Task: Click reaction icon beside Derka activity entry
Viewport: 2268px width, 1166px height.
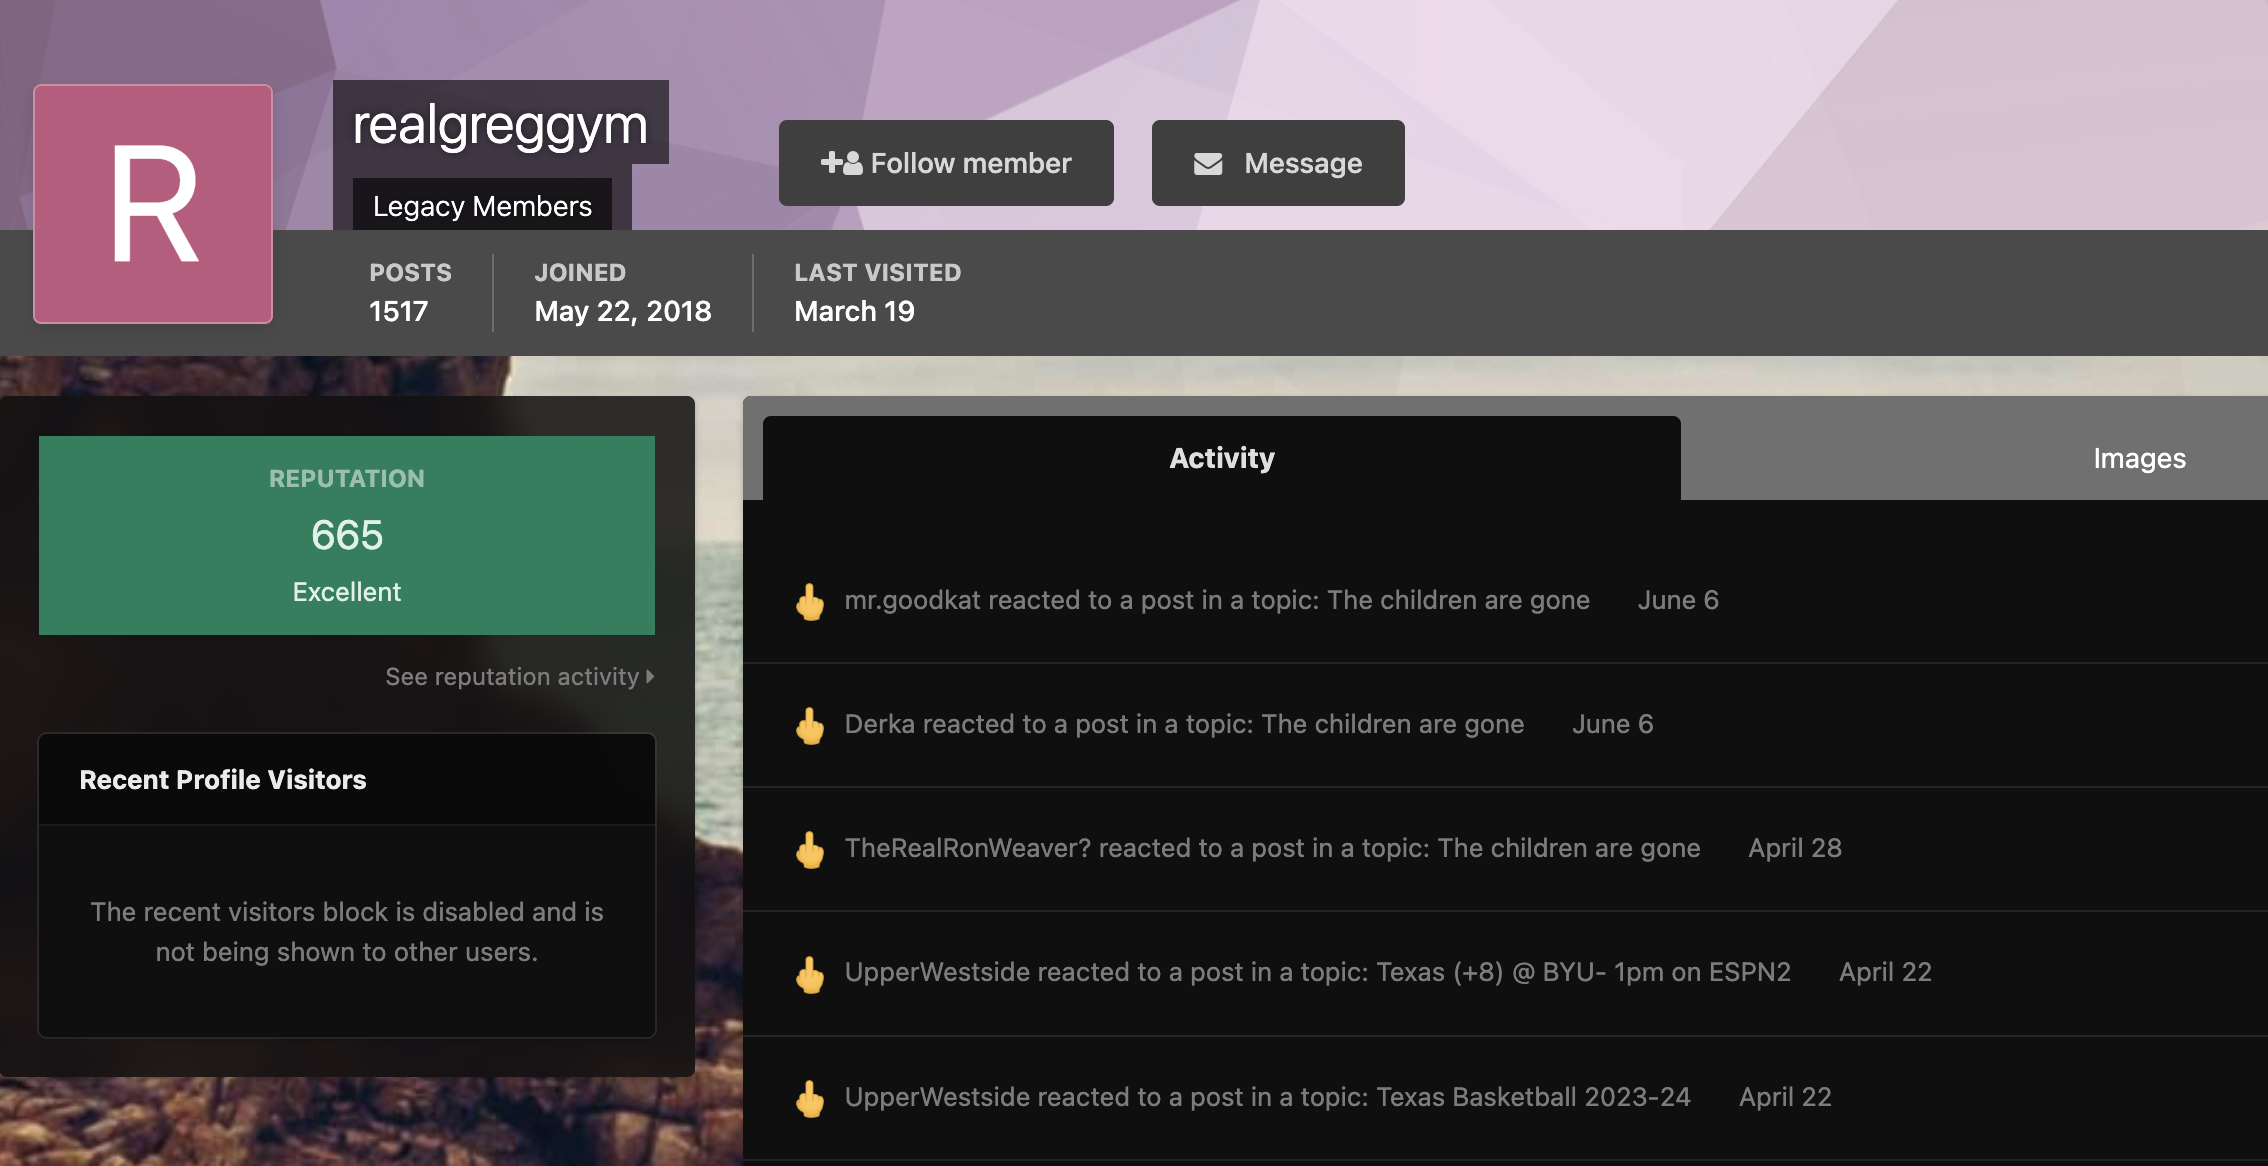Action: [810, 726]
